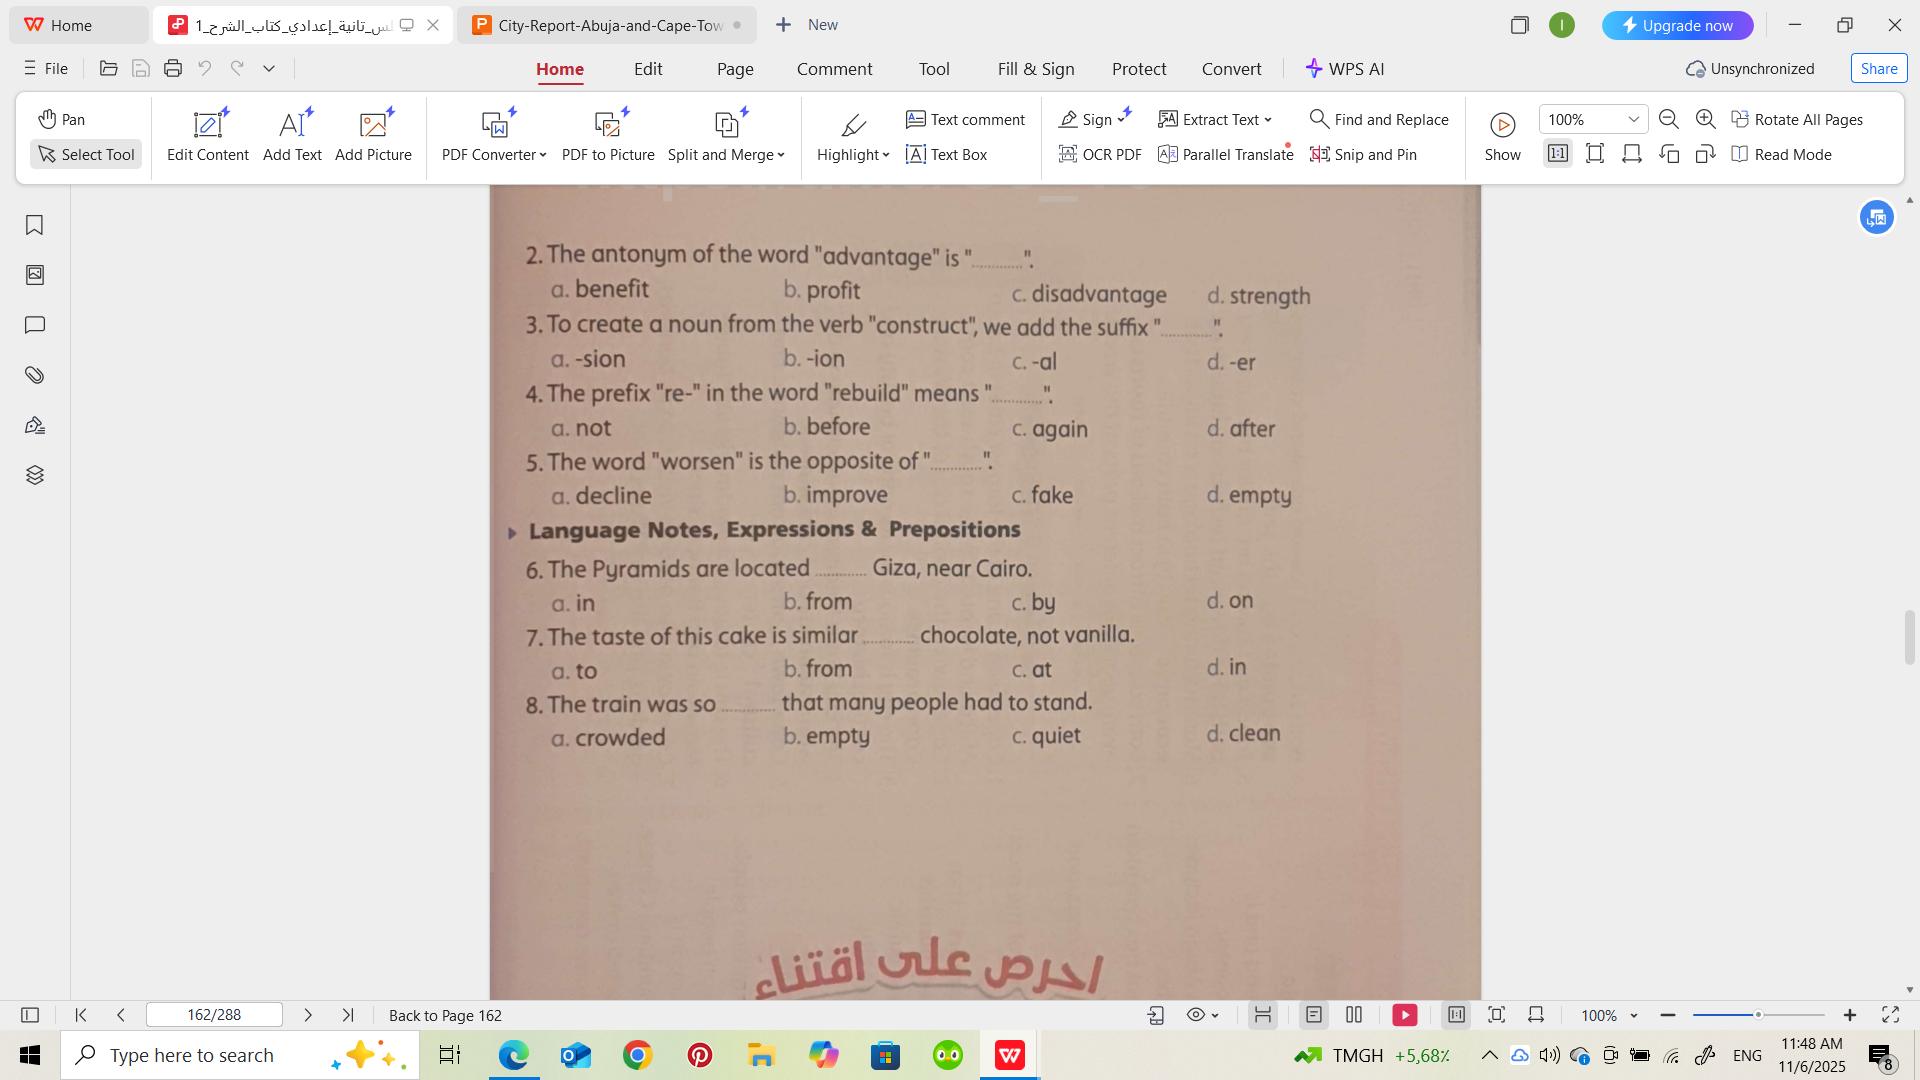Viewport: 1920px width, 1080px height.
Task: Enable the Pan hand tool
Action: pyautogui.click(x=62, y=119)
